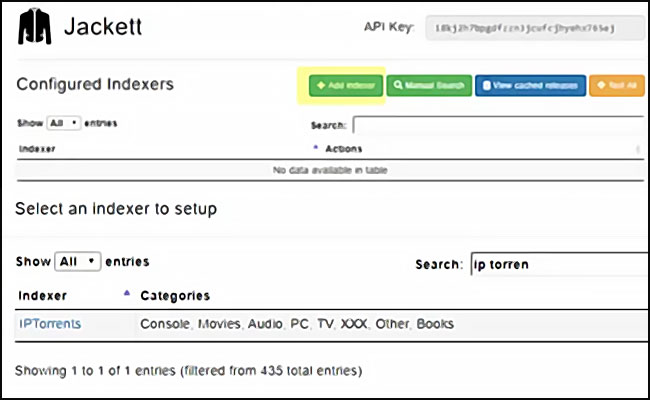Click the Add indexer button
This screenshot has width=650, height=400.
(x=346, y=85)
